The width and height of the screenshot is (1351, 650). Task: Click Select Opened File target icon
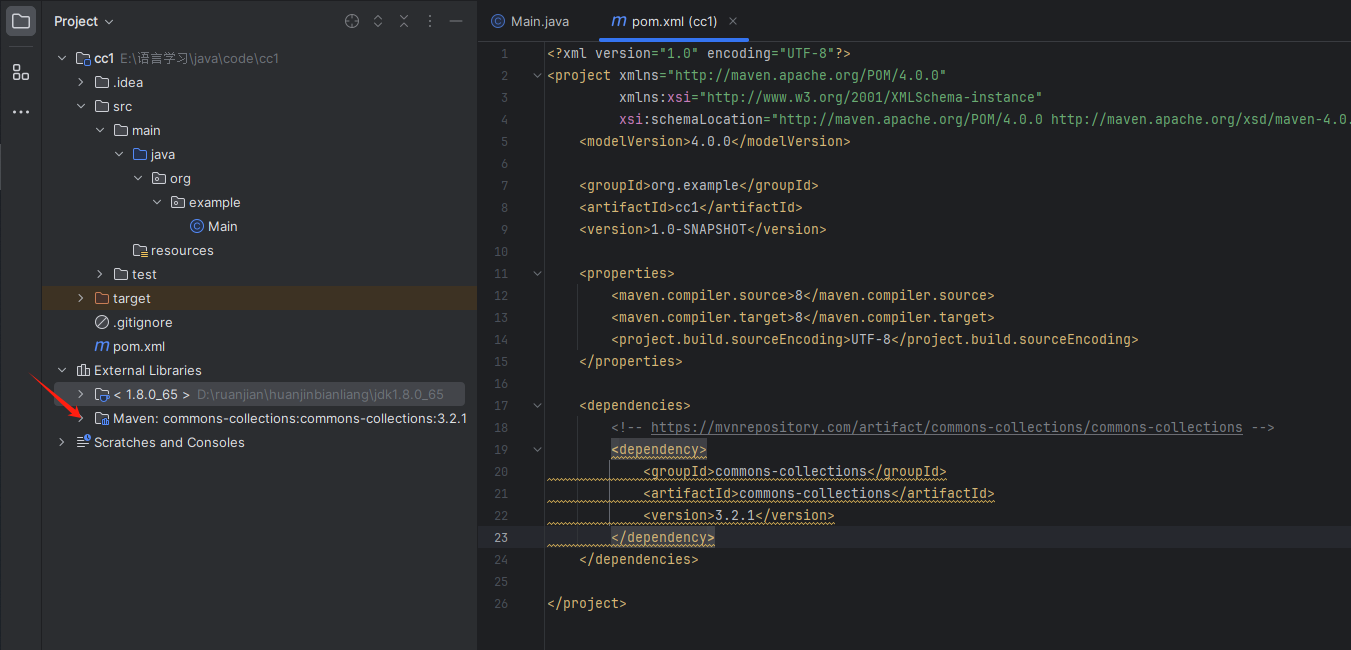[352, 21]
